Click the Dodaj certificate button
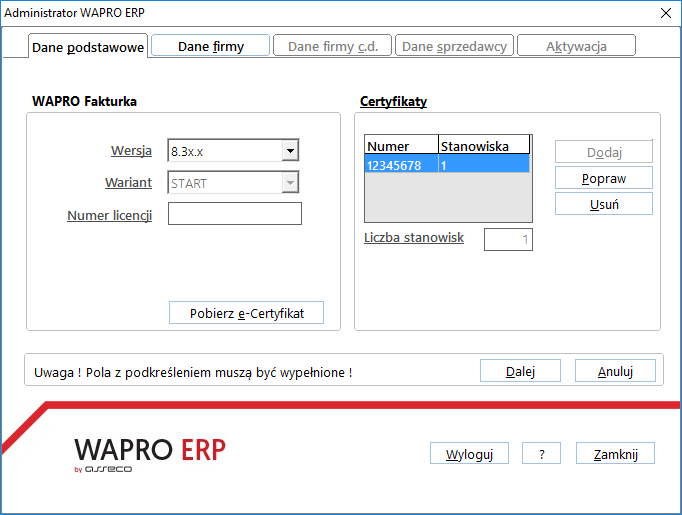This screenshot has height=515, width=682. (x=604, y=152)
